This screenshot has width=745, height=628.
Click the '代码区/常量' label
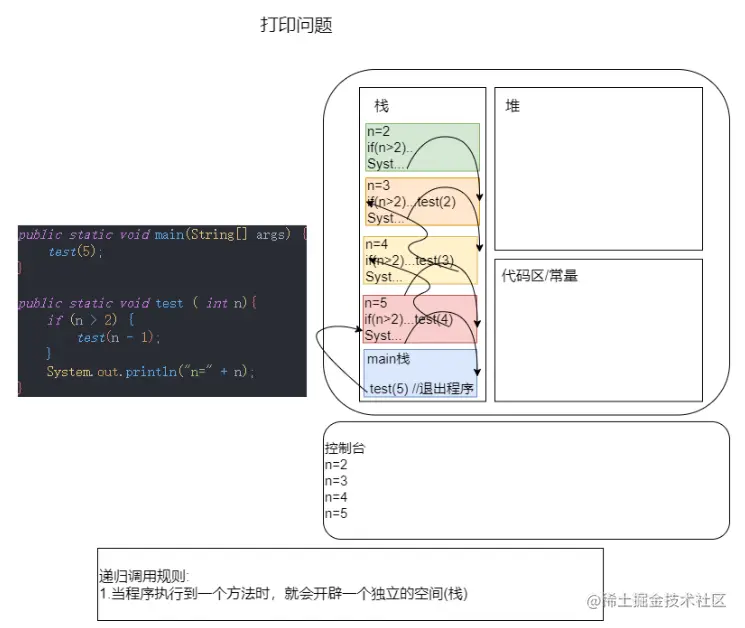click(539, 276)
